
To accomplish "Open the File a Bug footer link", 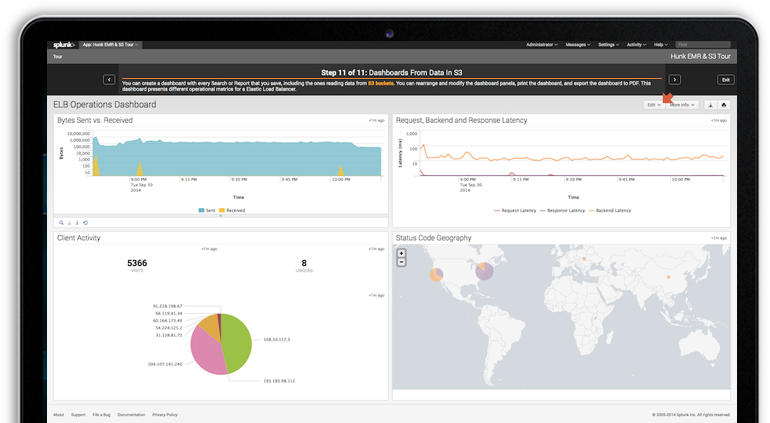I will pyautogui.click(x=102, y=415).
